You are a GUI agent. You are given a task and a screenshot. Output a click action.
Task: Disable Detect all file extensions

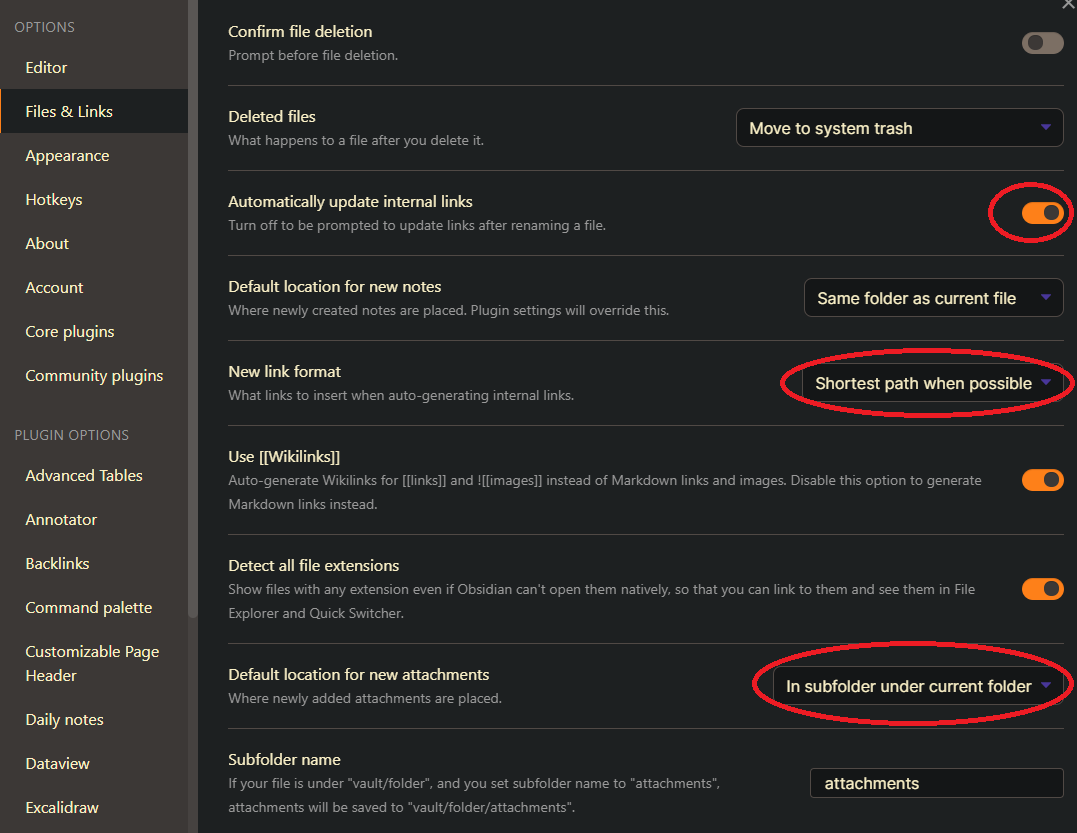click(x=1042, y=589)
